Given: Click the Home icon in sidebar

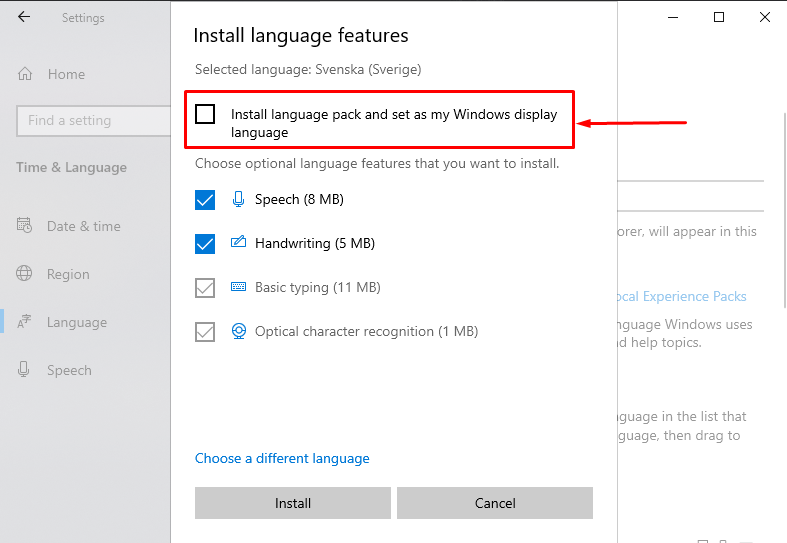Looking at the screenshot, I should (25, 74).
